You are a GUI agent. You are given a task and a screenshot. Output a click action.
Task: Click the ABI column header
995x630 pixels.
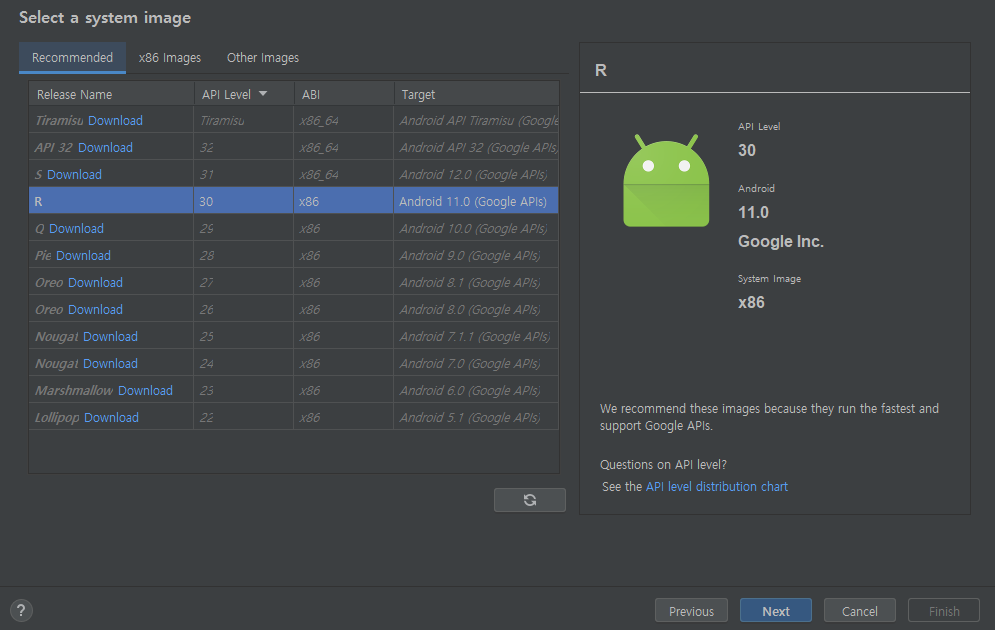pyautogui.click(x=344, y=94)
